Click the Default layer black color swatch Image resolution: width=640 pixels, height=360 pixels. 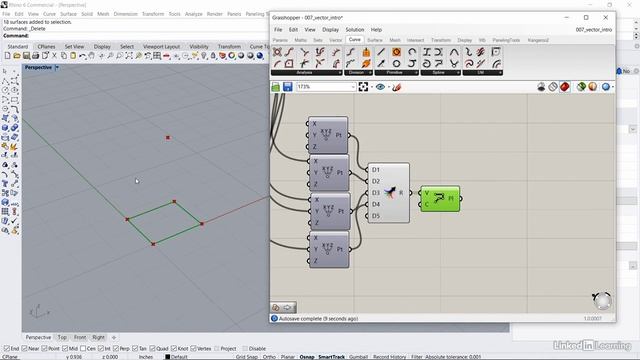[x=167, y=357]
